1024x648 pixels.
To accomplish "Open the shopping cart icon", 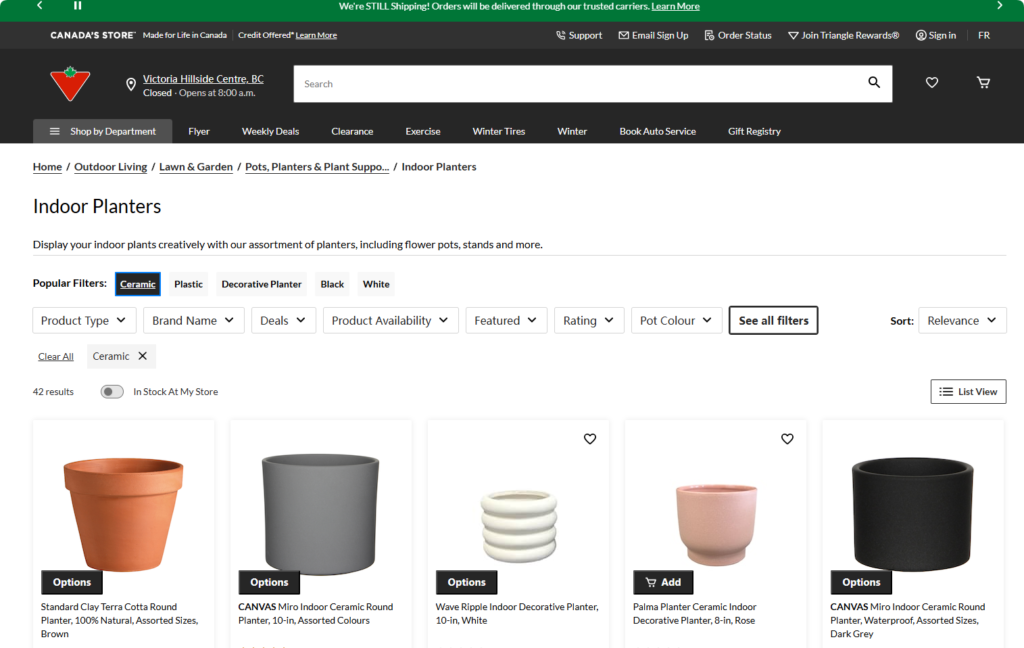I will tap(983, 83).
